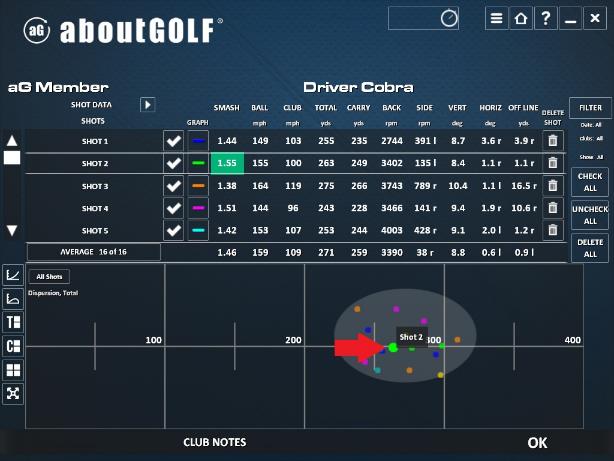Click the green graph color for Shot 2
Screen dimensions: 614x461
[x=198, y=163]
